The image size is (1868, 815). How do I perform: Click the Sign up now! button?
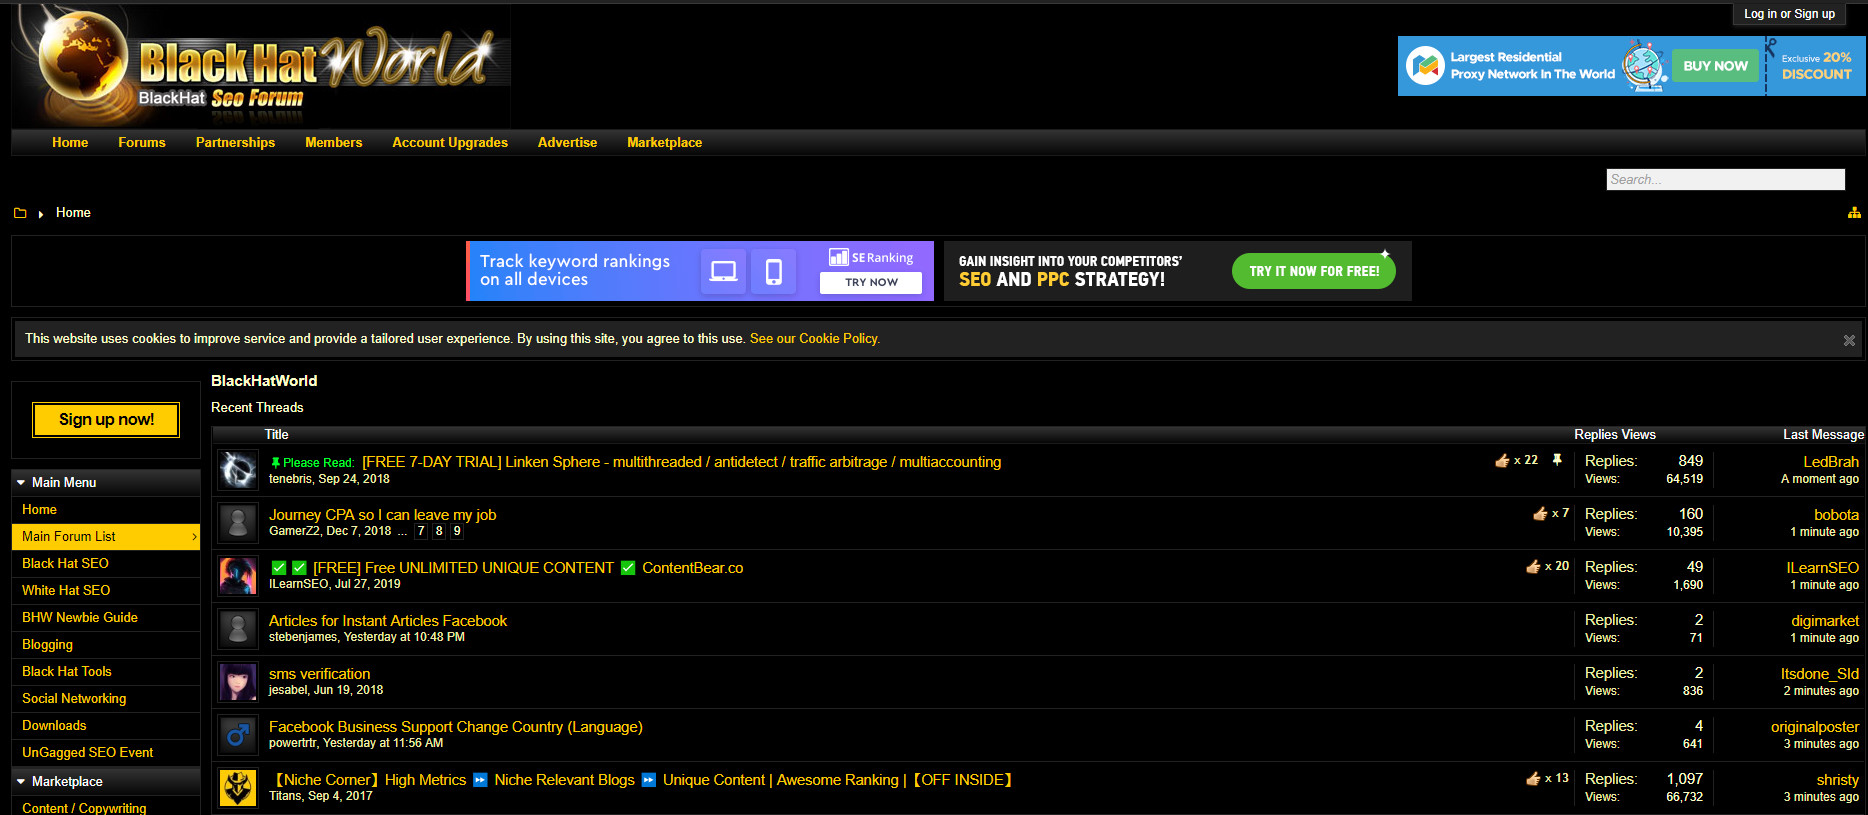point(106,420)
